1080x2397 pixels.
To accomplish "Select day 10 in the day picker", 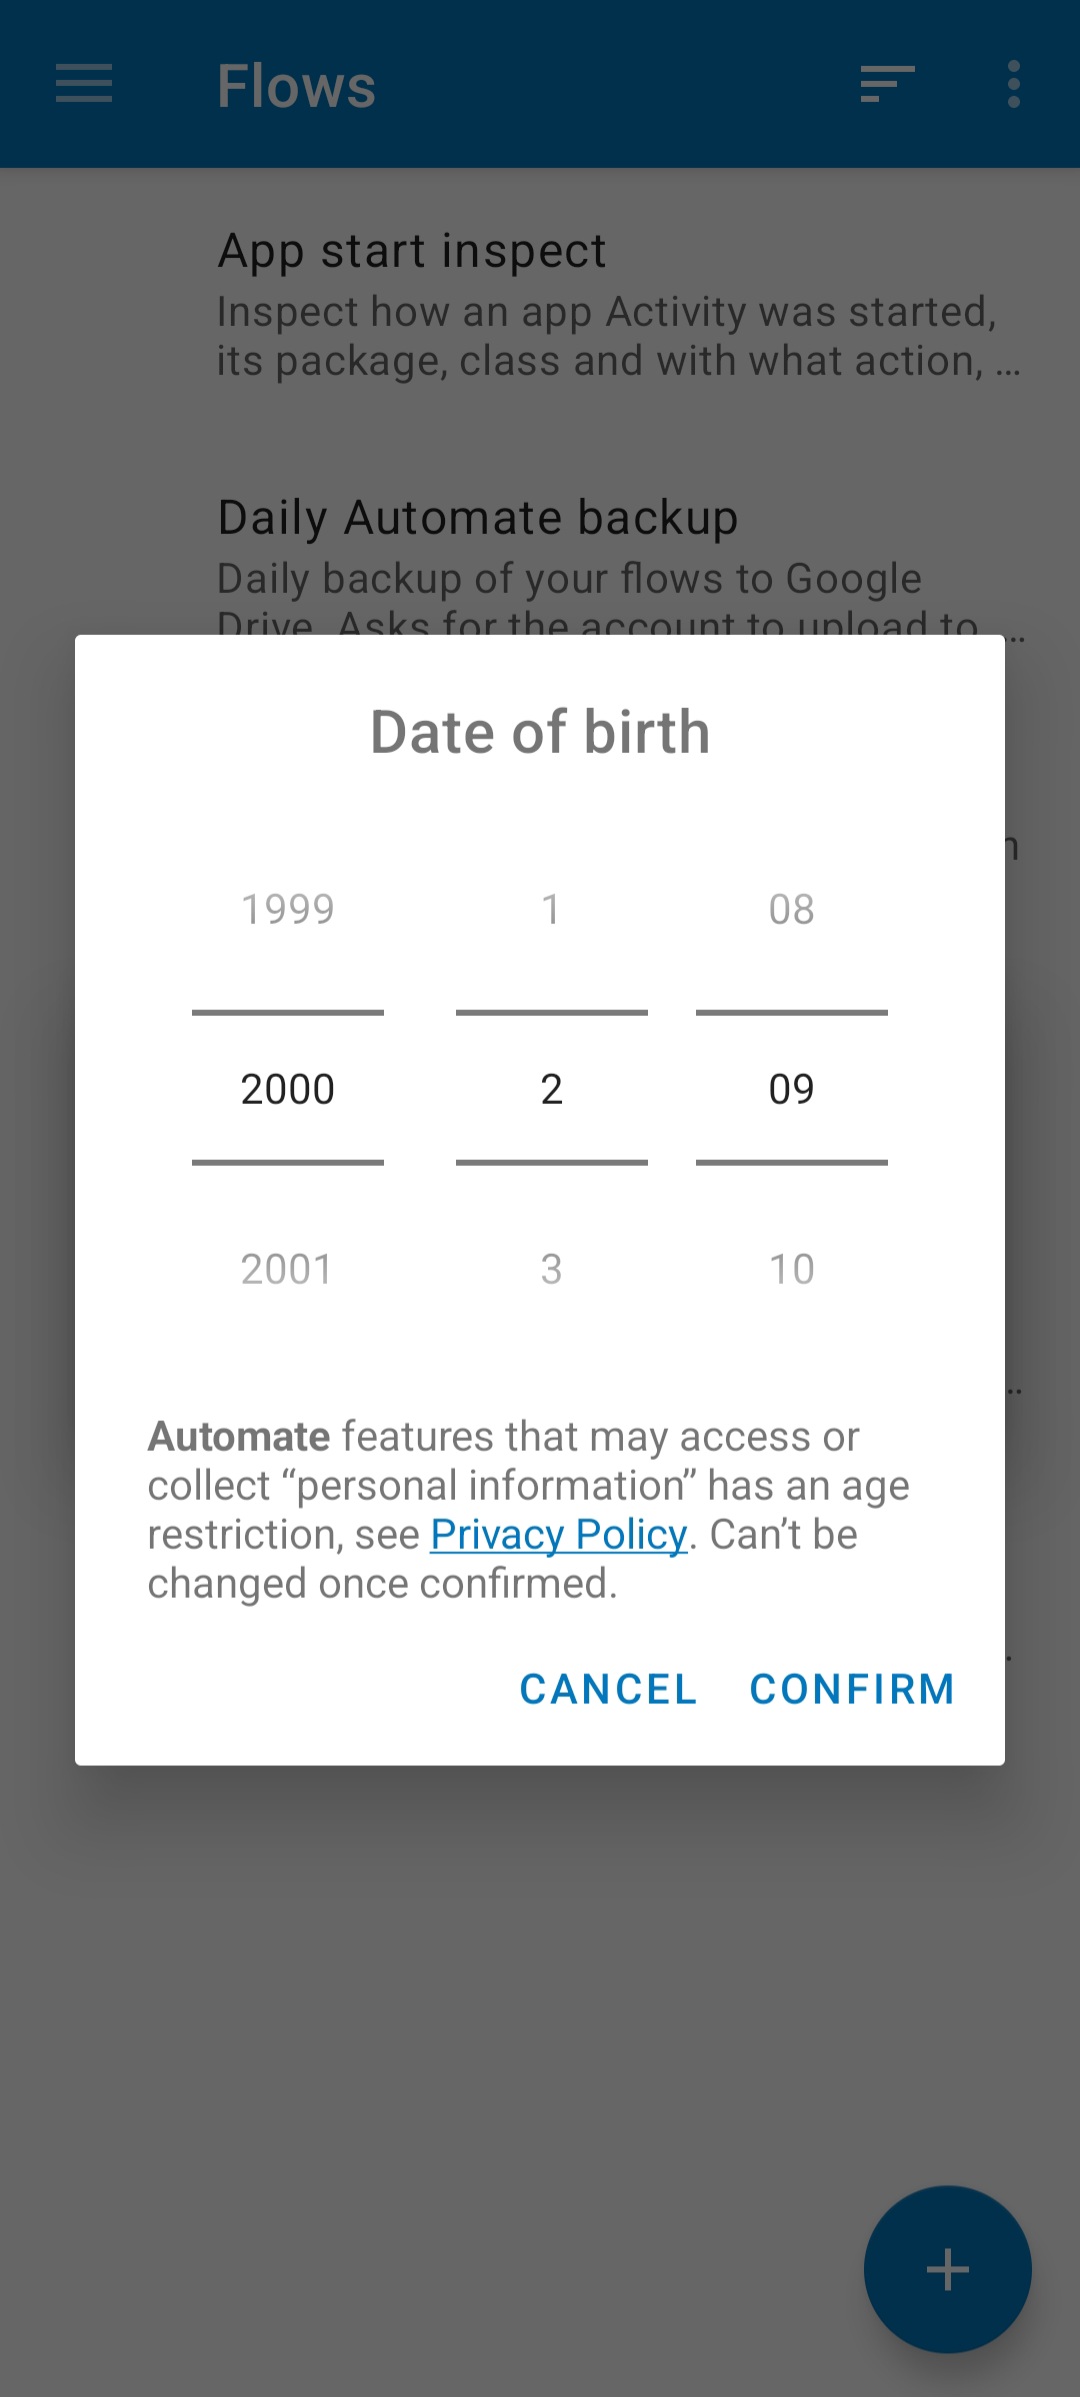I will (x=792, y=1270).
